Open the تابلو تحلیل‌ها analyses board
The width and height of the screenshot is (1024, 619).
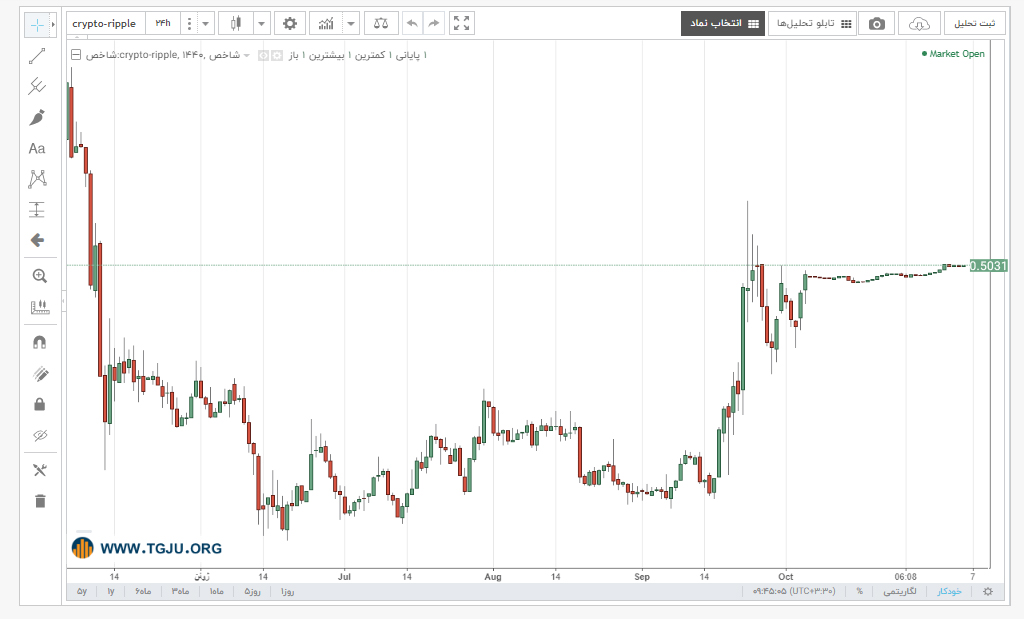tap(812, 24)
